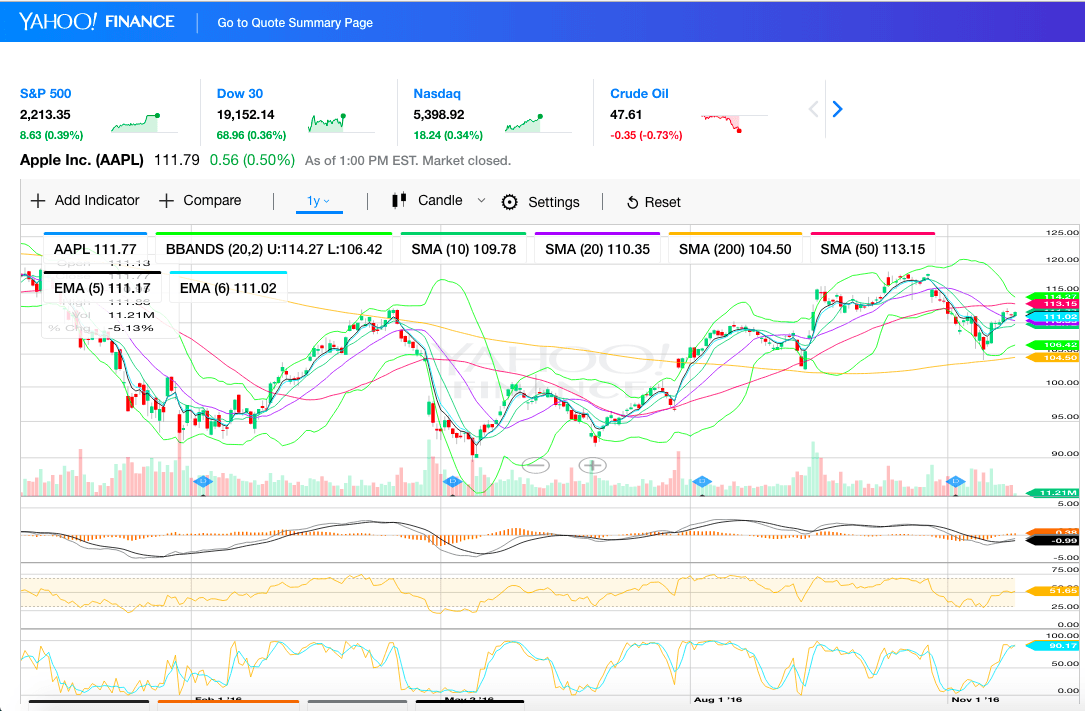Click the plus icon beside Add Indicator
1085x711 pixels.
point(38,201)
